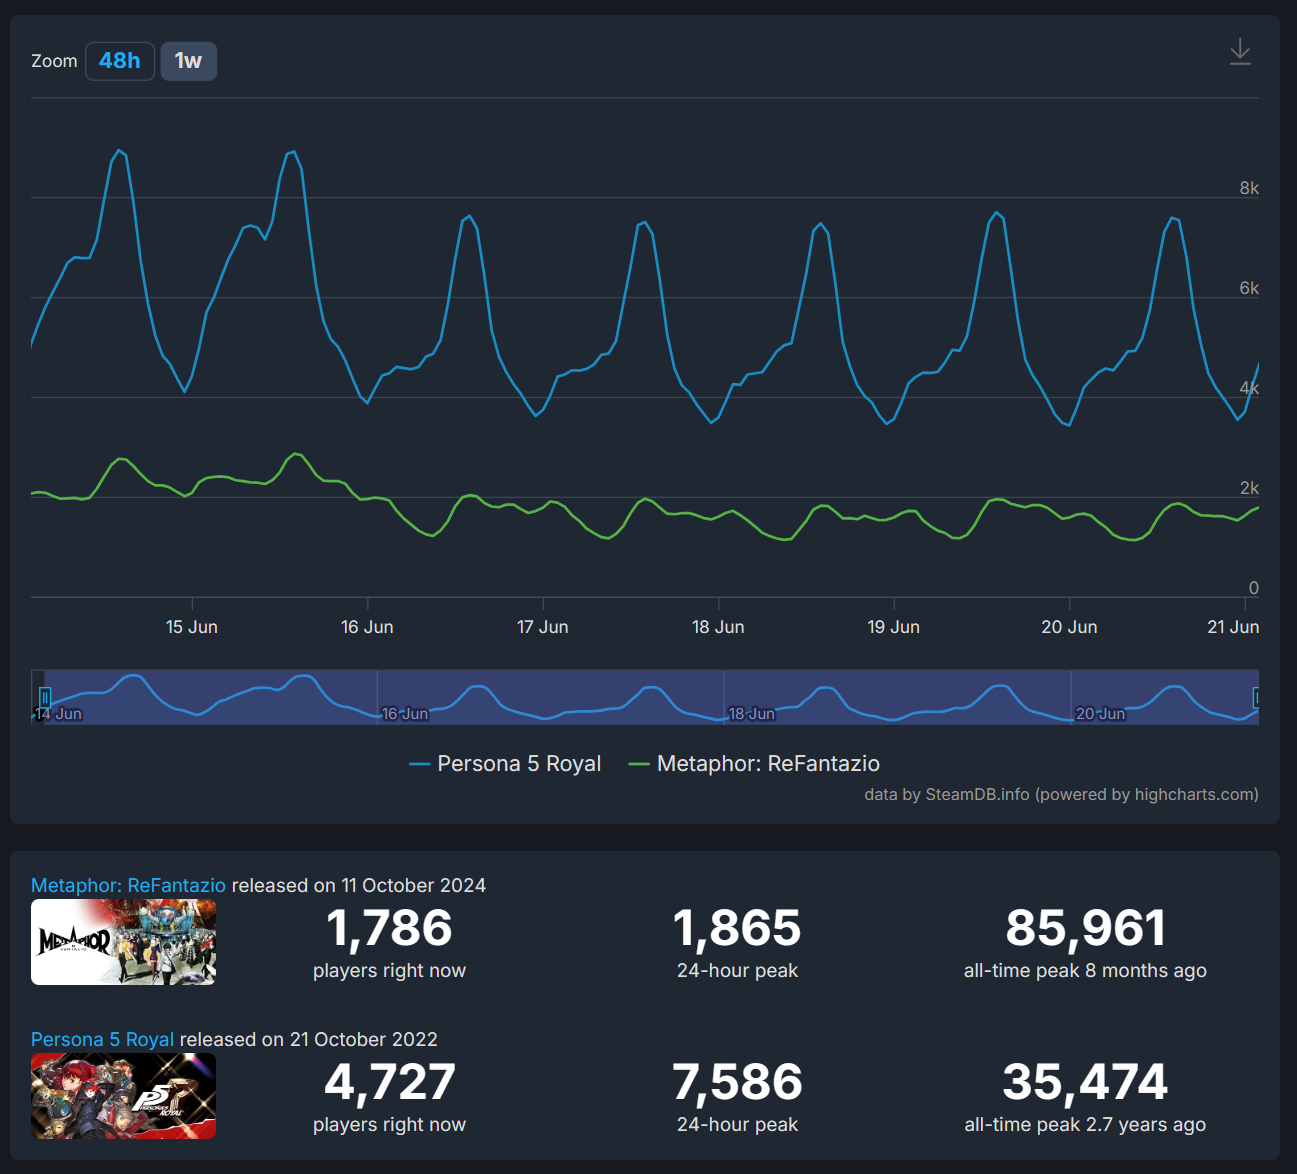Click 'released on 11 October 2024' text

[358, 885]
